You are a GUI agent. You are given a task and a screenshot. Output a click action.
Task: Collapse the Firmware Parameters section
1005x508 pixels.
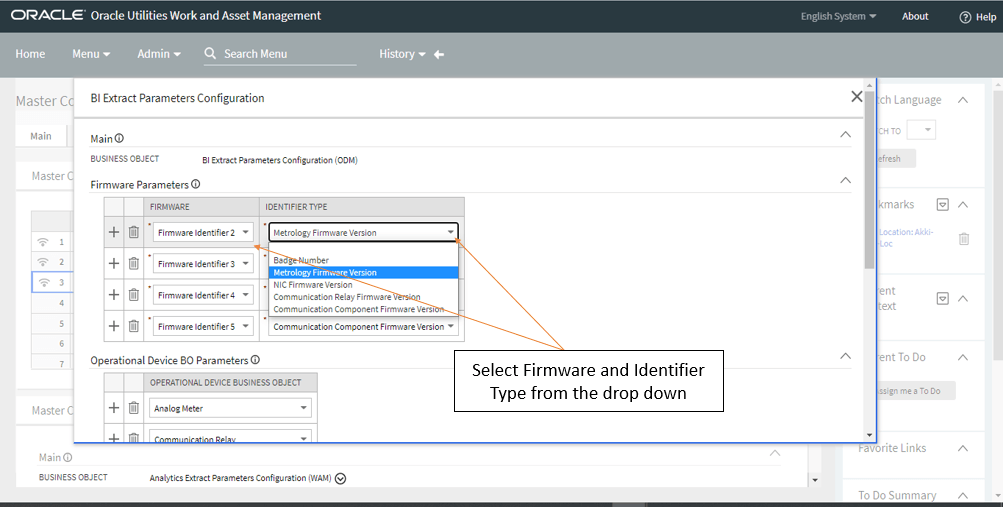coord(845,181)
